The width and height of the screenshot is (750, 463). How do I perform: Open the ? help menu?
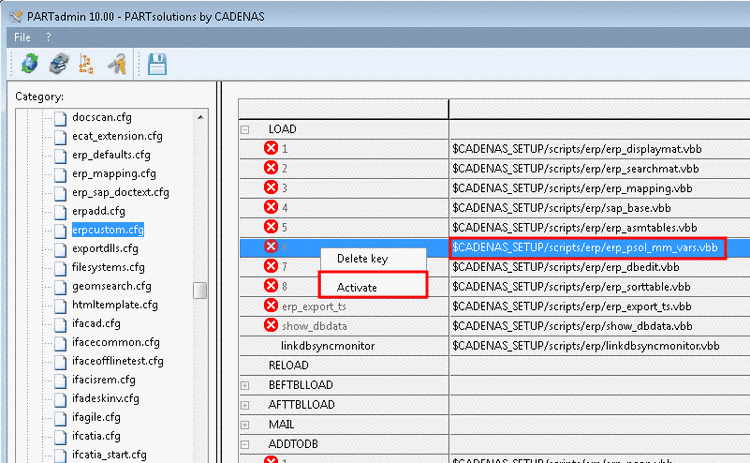click(x=48, y=37)
